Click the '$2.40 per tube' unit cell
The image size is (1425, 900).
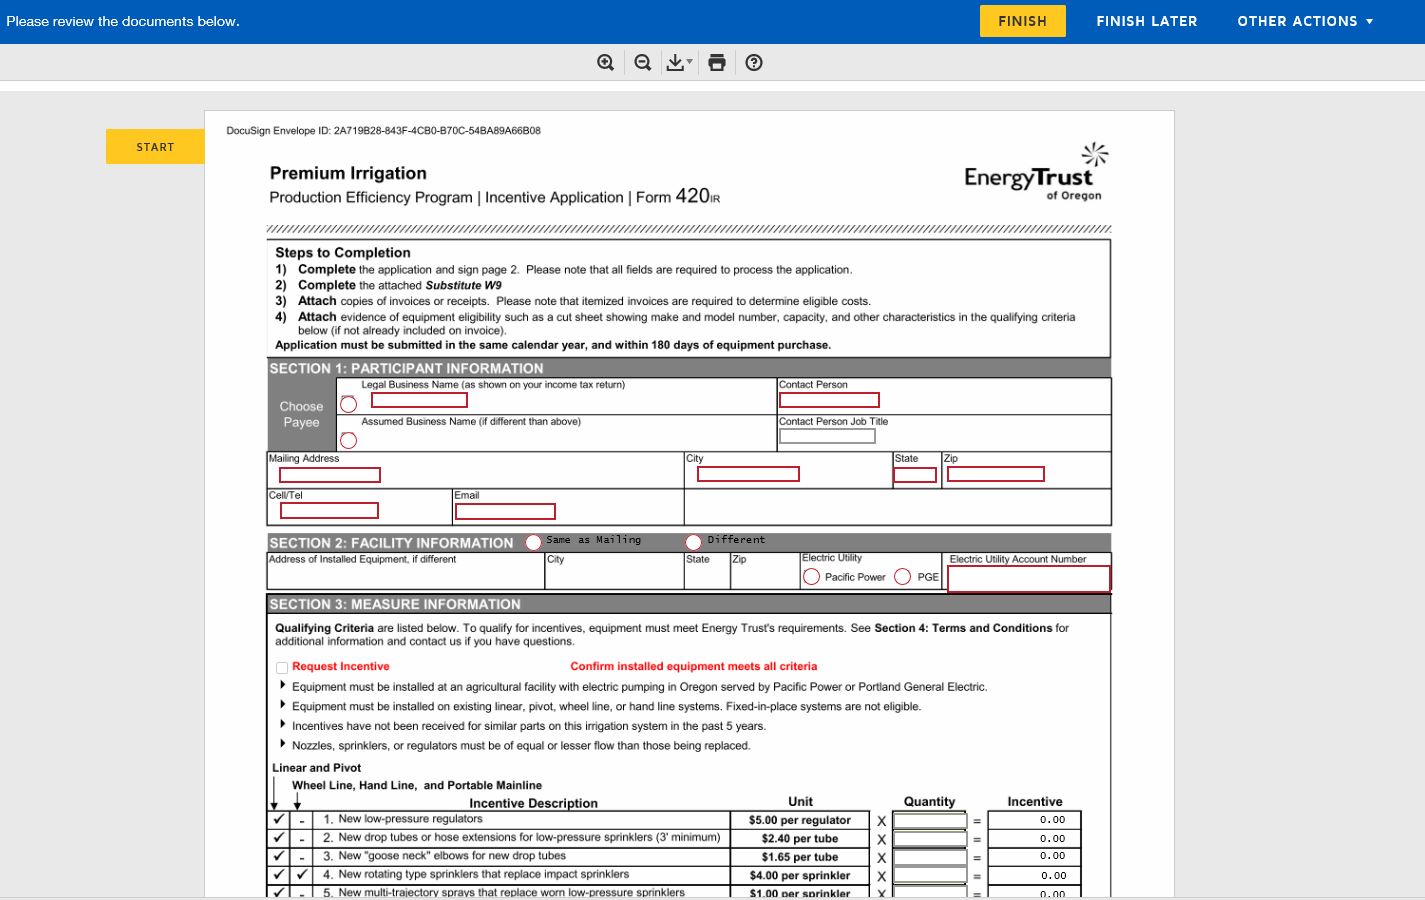click(x=800, y=839)
